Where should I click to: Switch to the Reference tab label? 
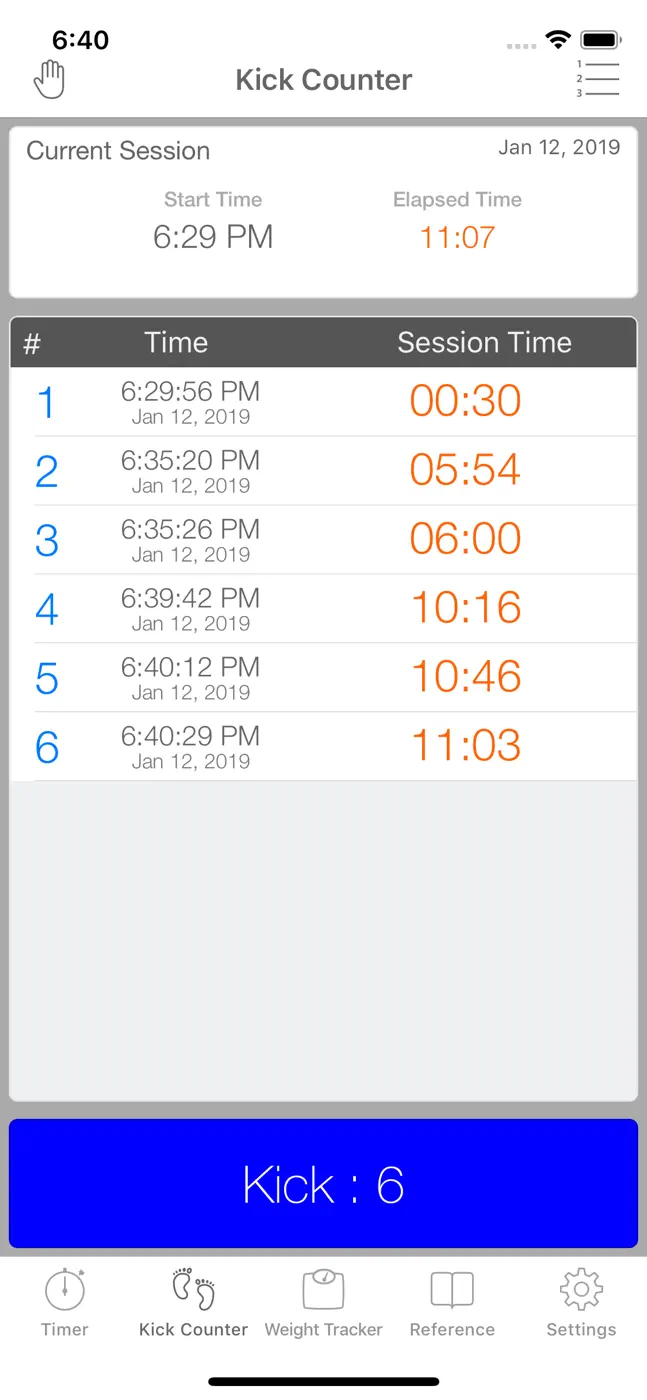point(452,1330)
